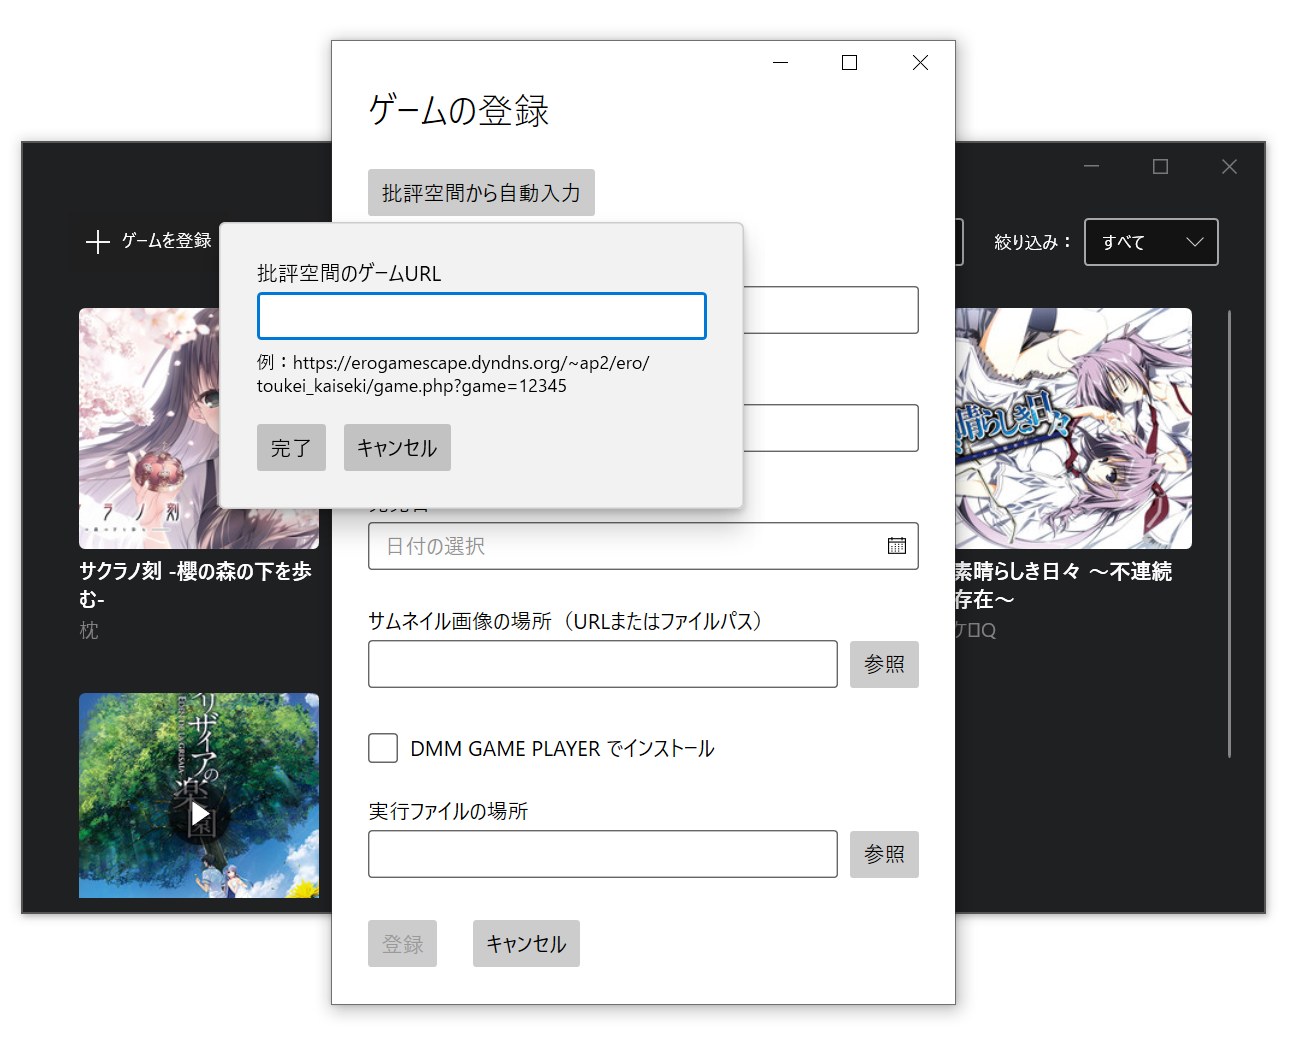The image size is (1294, 1039).
Task: Click the disabled 登録 button
Action: point(402,944)
